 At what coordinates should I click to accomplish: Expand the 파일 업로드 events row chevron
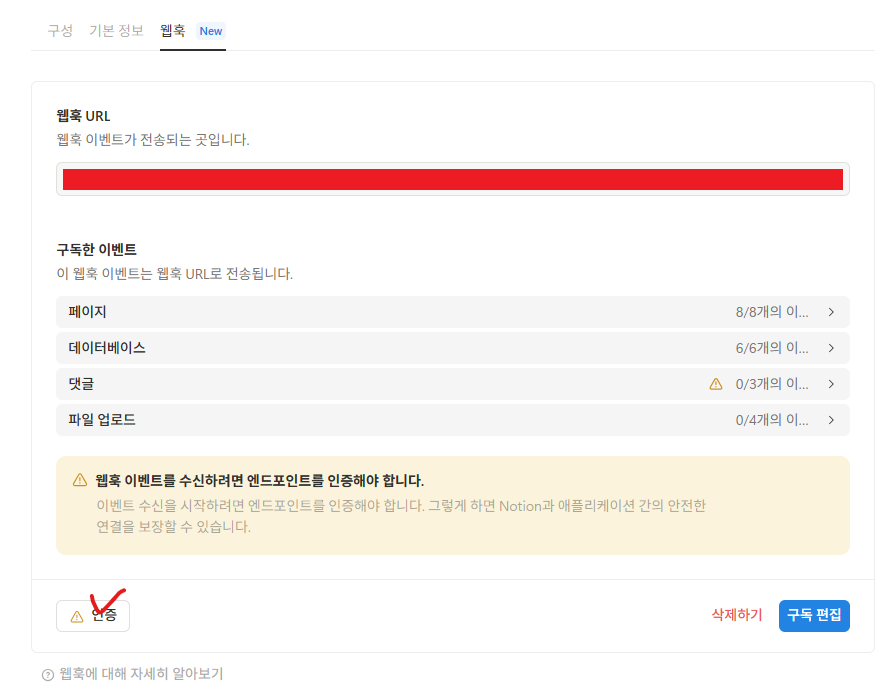pyautogui.click(x=831, y=420)
